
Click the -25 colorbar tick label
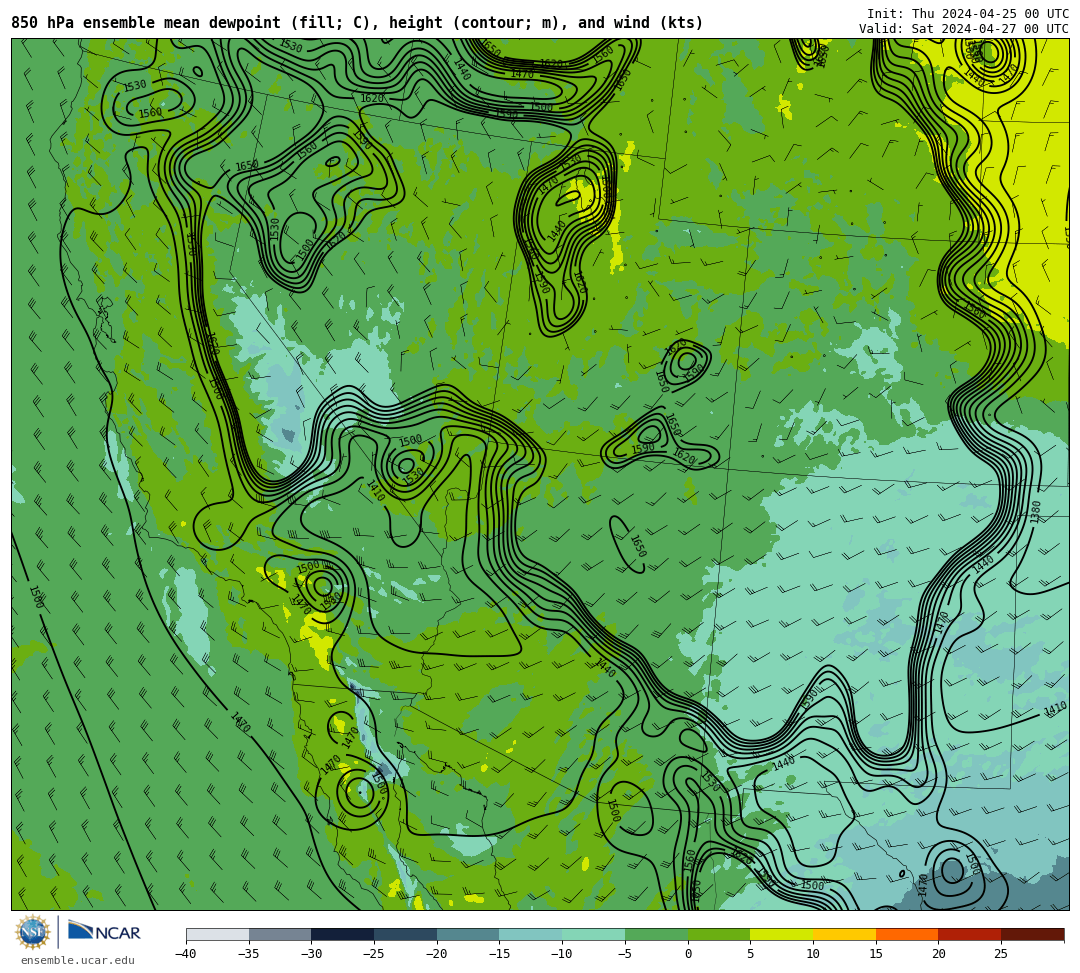click(374, 954)
